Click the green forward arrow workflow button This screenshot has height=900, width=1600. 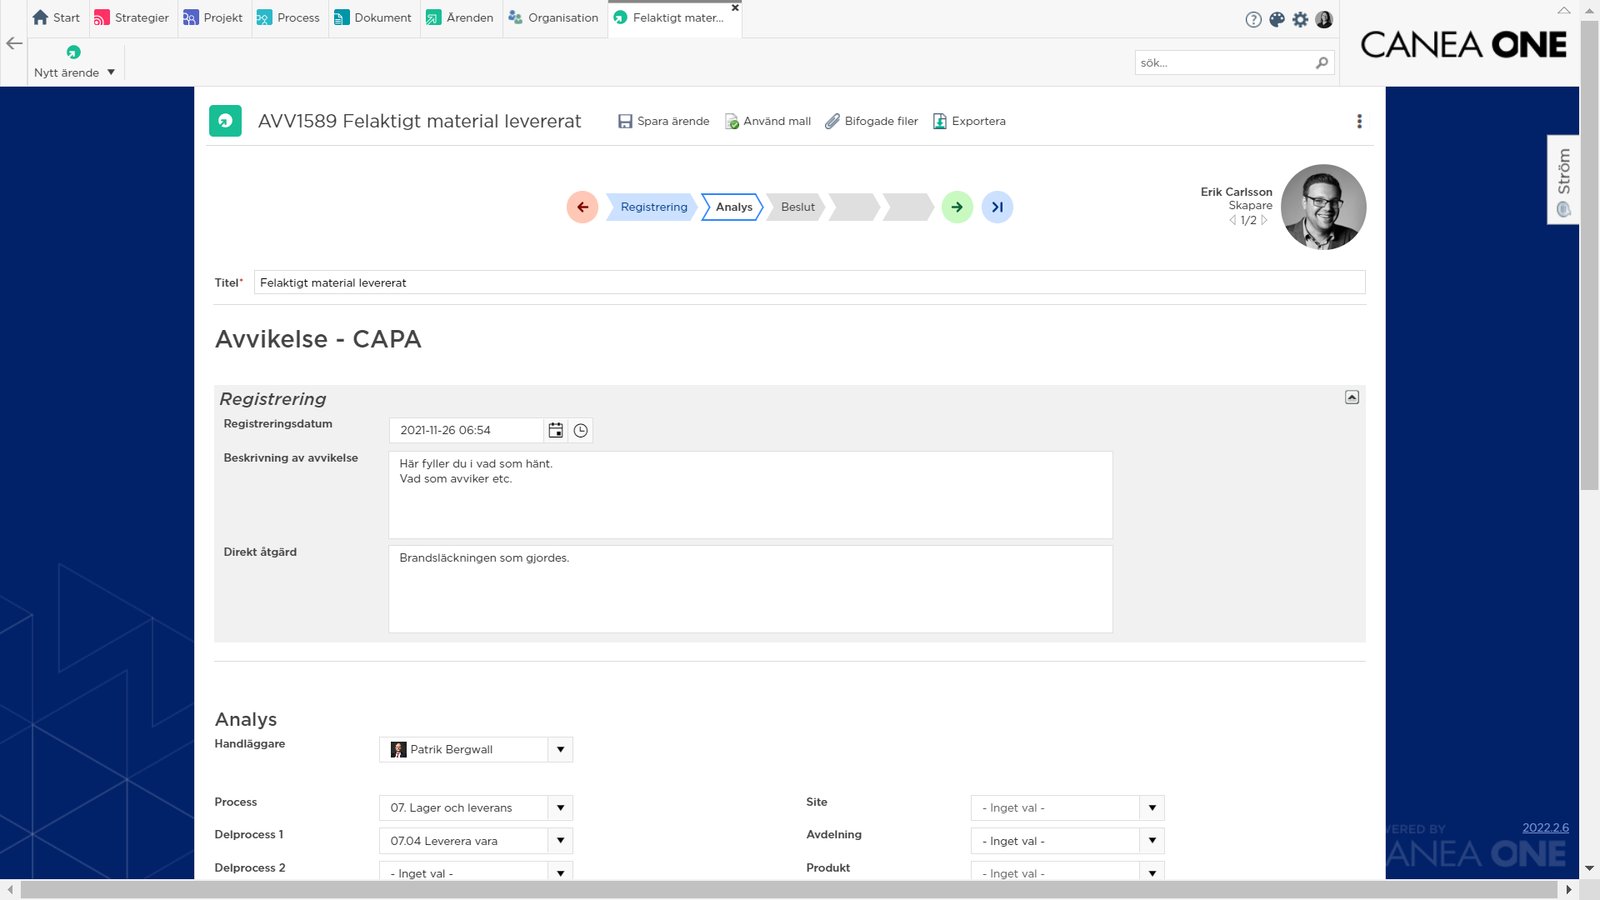(x=957, y=207)
